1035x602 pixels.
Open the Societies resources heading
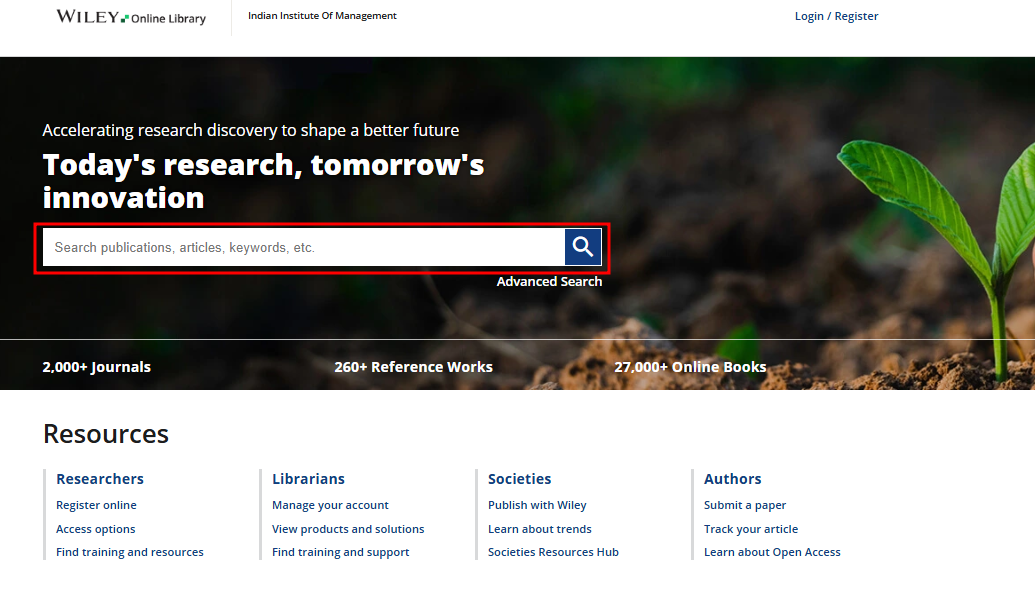[519, 479]
